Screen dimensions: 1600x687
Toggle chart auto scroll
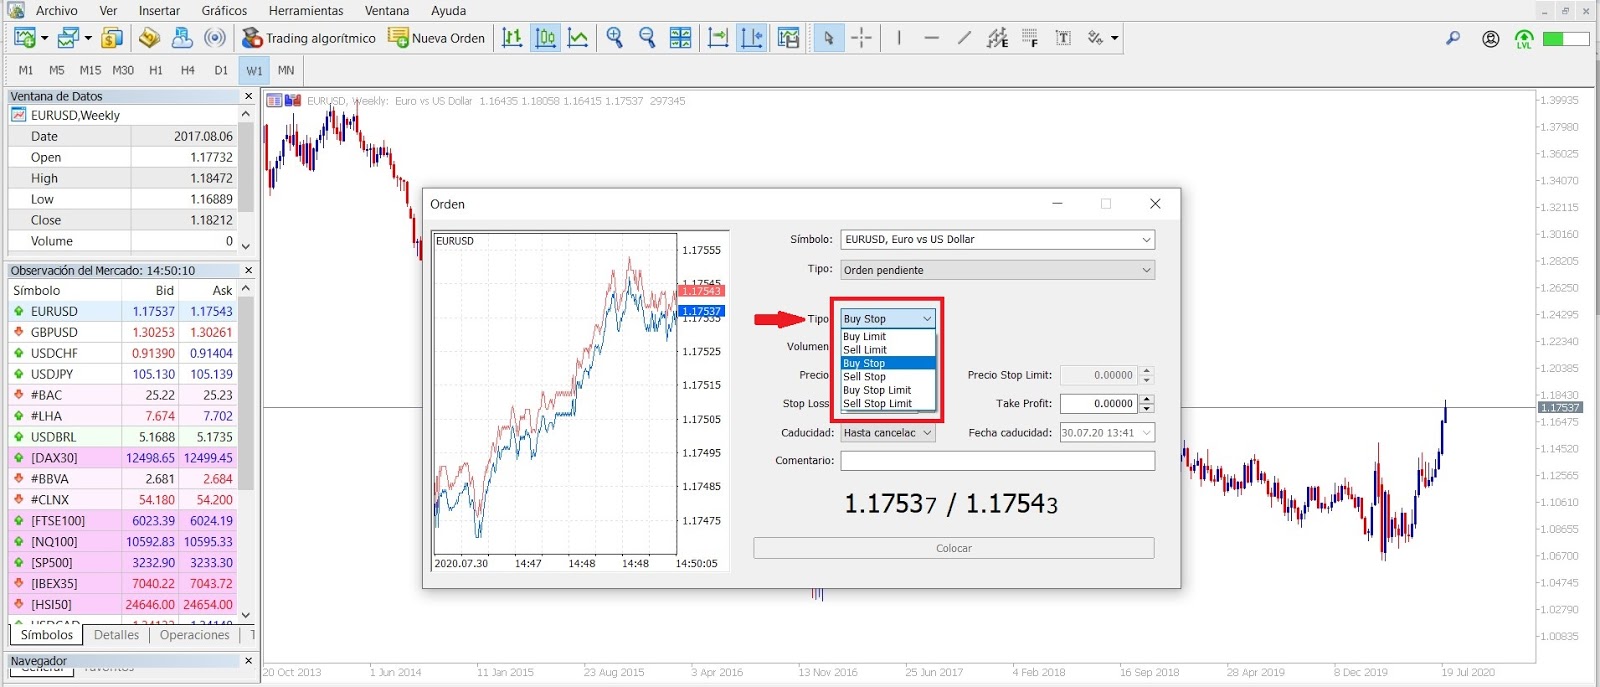pyautogui.click(x=718, y=38)
